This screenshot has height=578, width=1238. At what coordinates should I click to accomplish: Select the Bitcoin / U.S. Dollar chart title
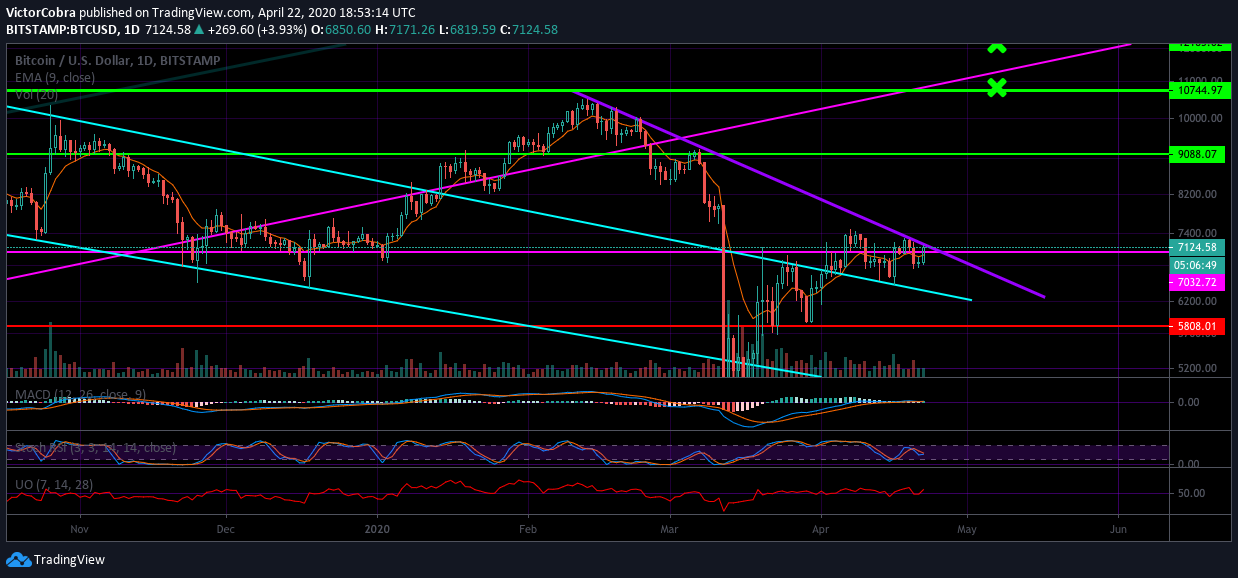(117, 60)
